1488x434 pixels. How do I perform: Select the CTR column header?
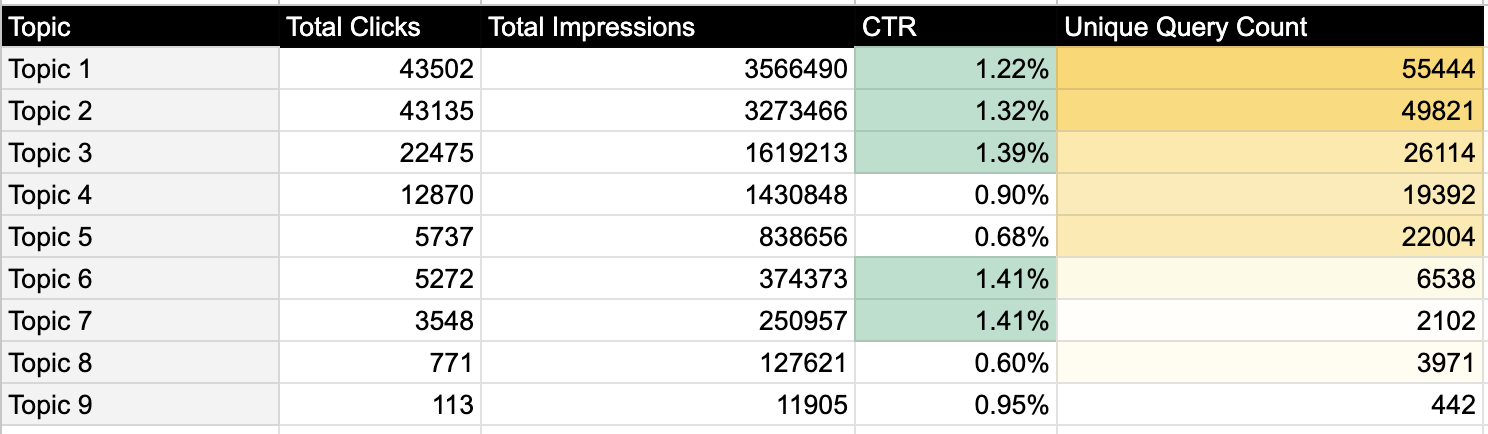(956, 27)
